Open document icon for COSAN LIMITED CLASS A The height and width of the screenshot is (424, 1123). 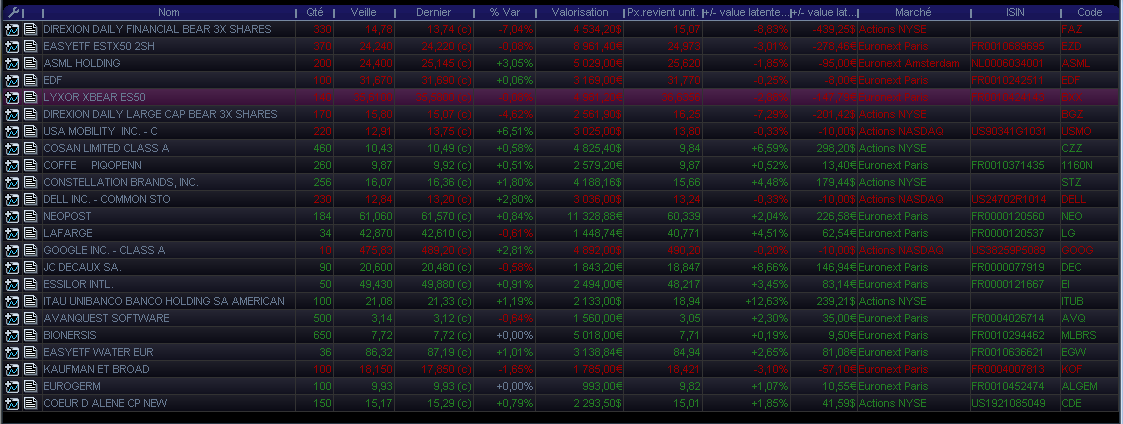coord(30,148)
